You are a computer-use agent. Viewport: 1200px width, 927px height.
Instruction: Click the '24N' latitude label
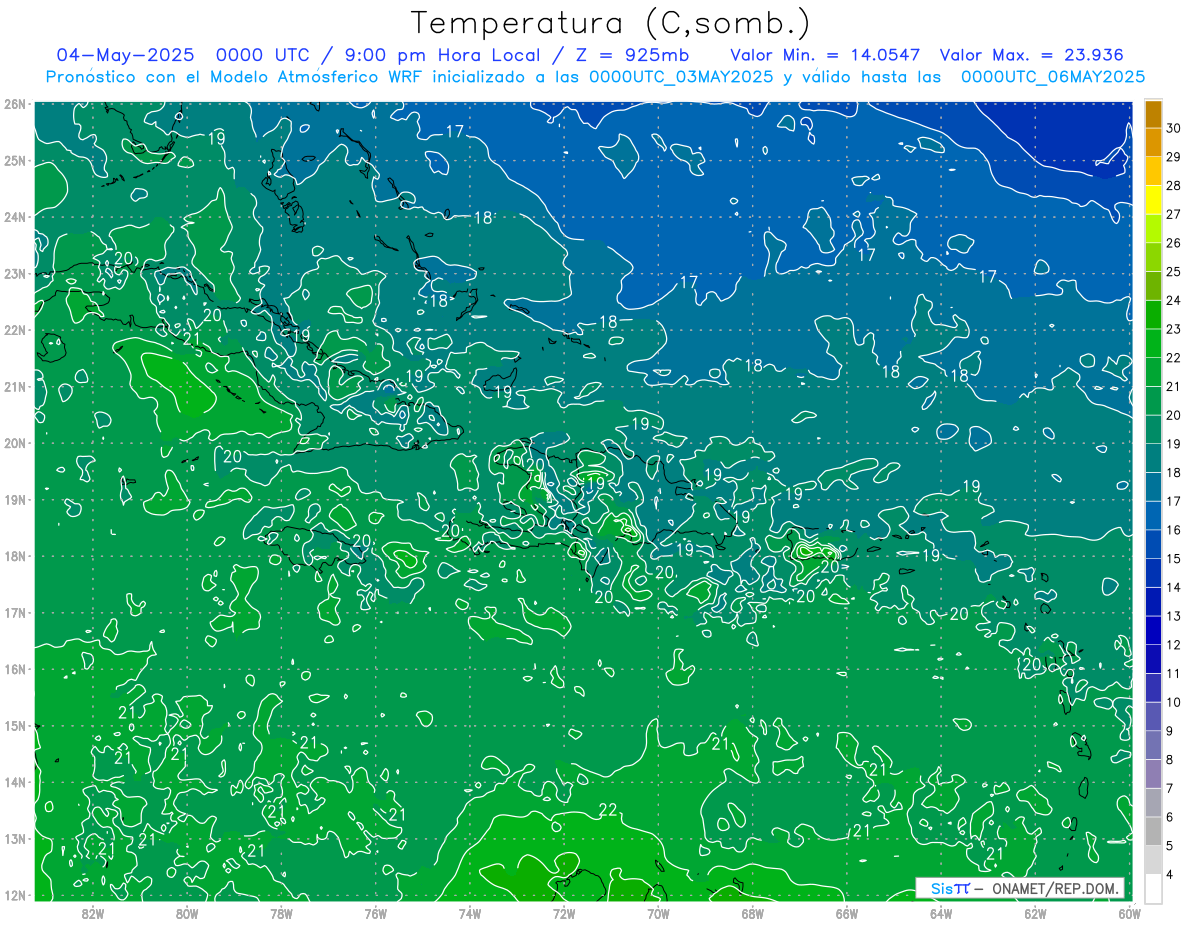pyautogui.click(x=14, y=217)
